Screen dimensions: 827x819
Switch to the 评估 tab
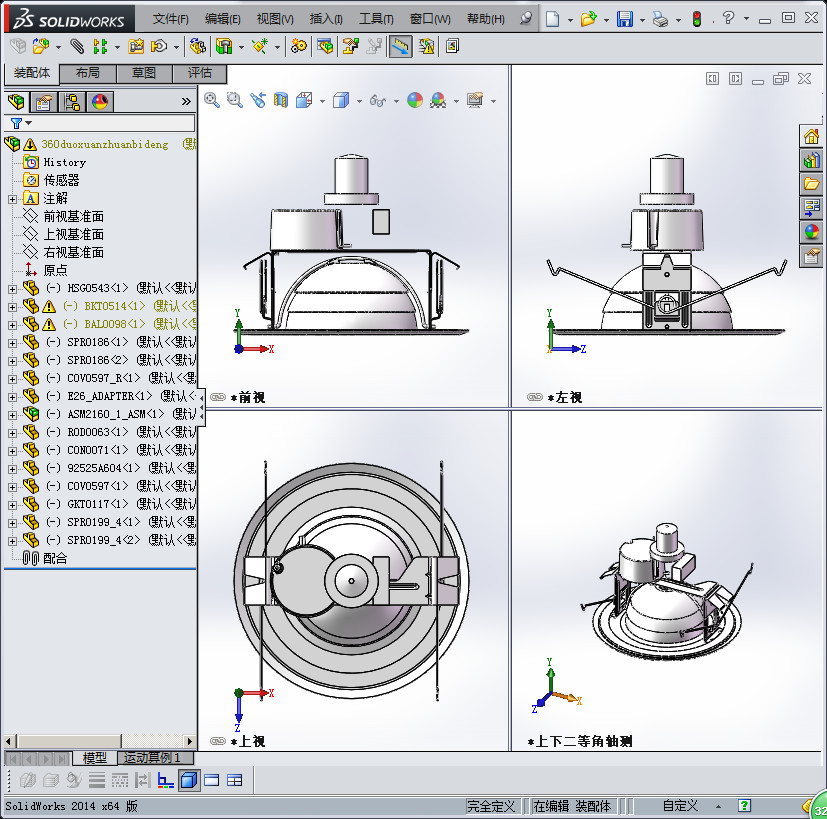(199, 73)
